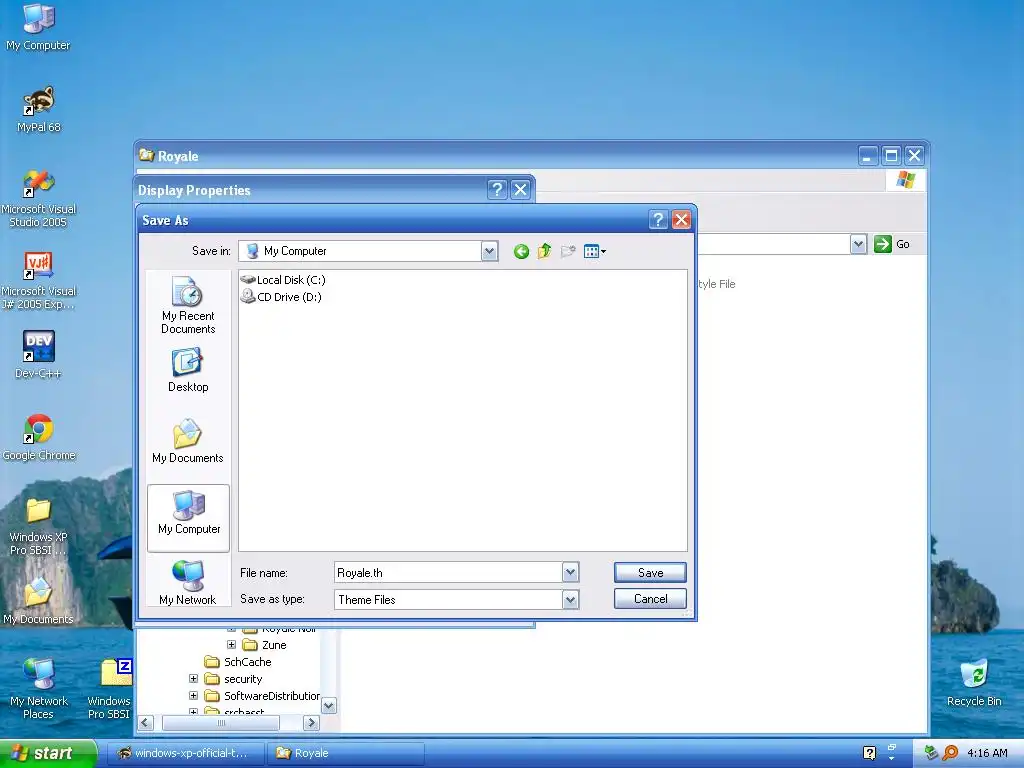Open My Computer desktop icon
The image size is (1024, 768).
tap(38, 27)
